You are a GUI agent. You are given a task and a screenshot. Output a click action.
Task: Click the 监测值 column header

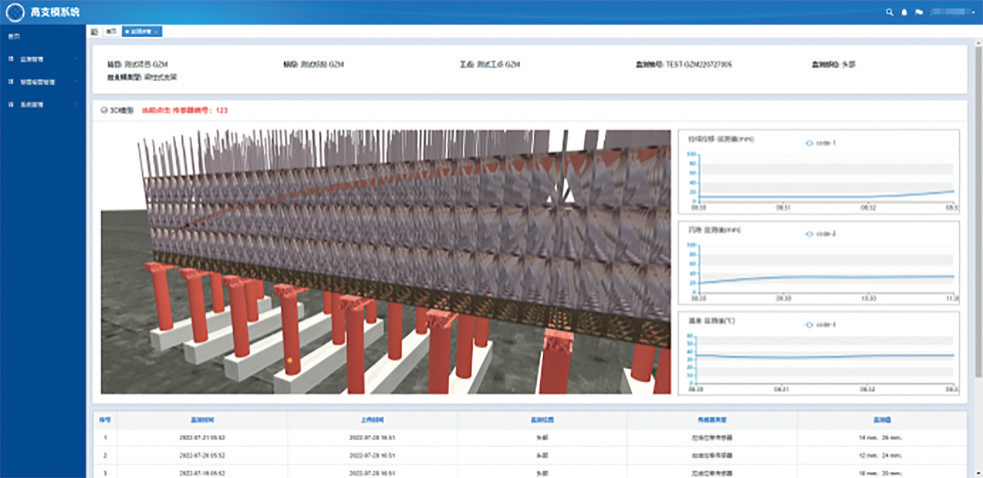[x=882, y=420]
